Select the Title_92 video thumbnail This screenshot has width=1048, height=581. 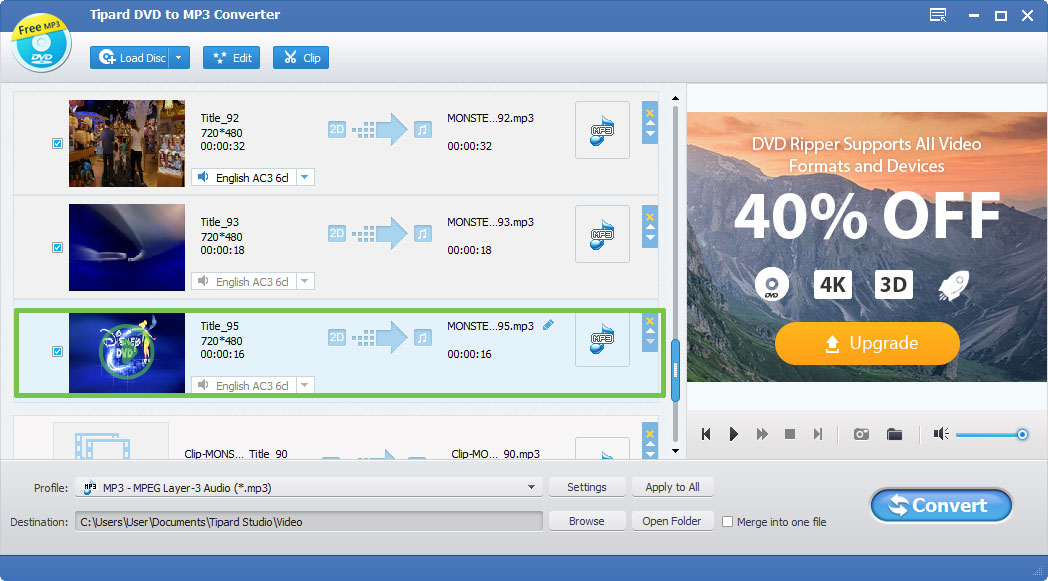127,143
